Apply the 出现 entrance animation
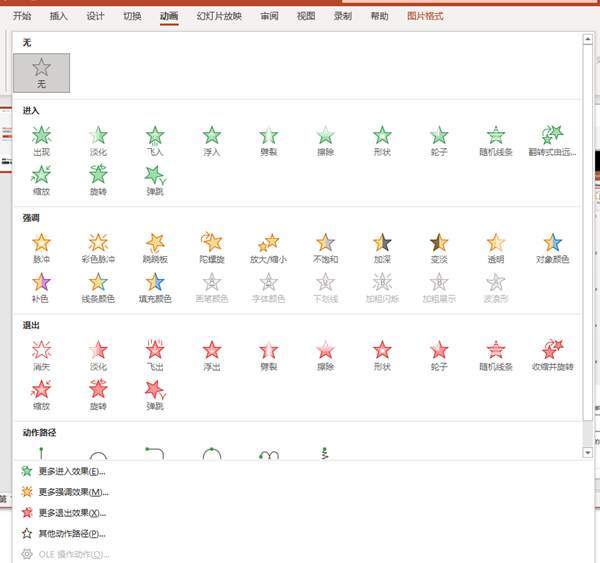 pos(41,141)
